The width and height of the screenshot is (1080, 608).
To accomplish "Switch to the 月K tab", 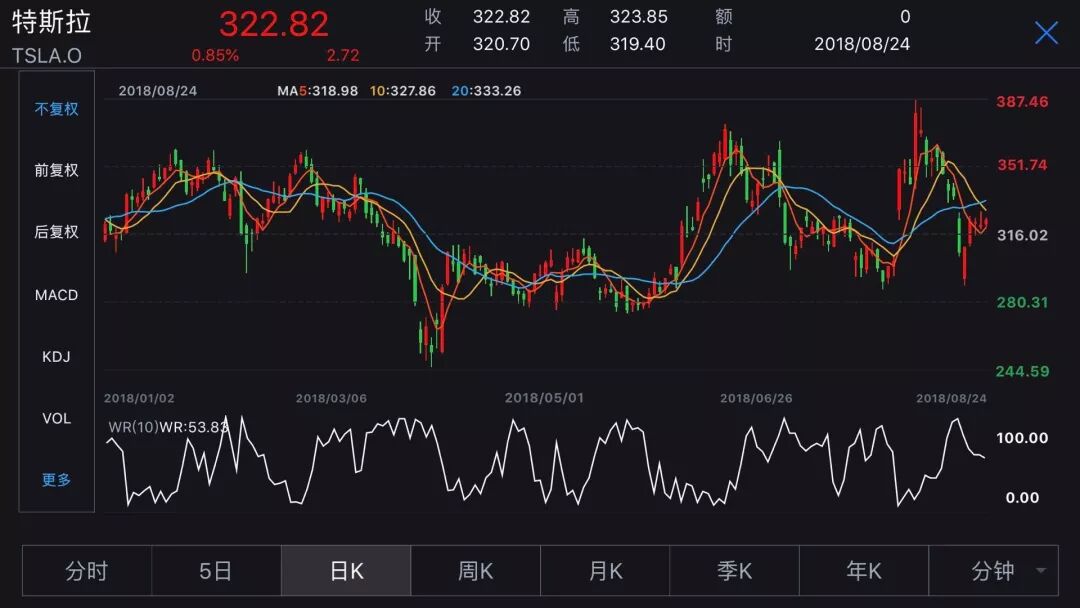I will point(605,571).
